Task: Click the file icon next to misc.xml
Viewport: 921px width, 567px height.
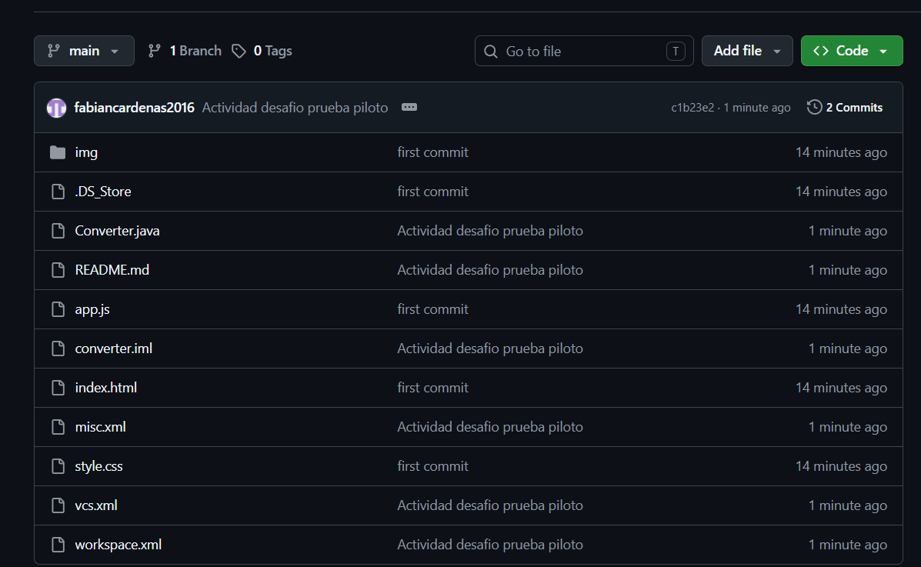Action: click(58, 427)
